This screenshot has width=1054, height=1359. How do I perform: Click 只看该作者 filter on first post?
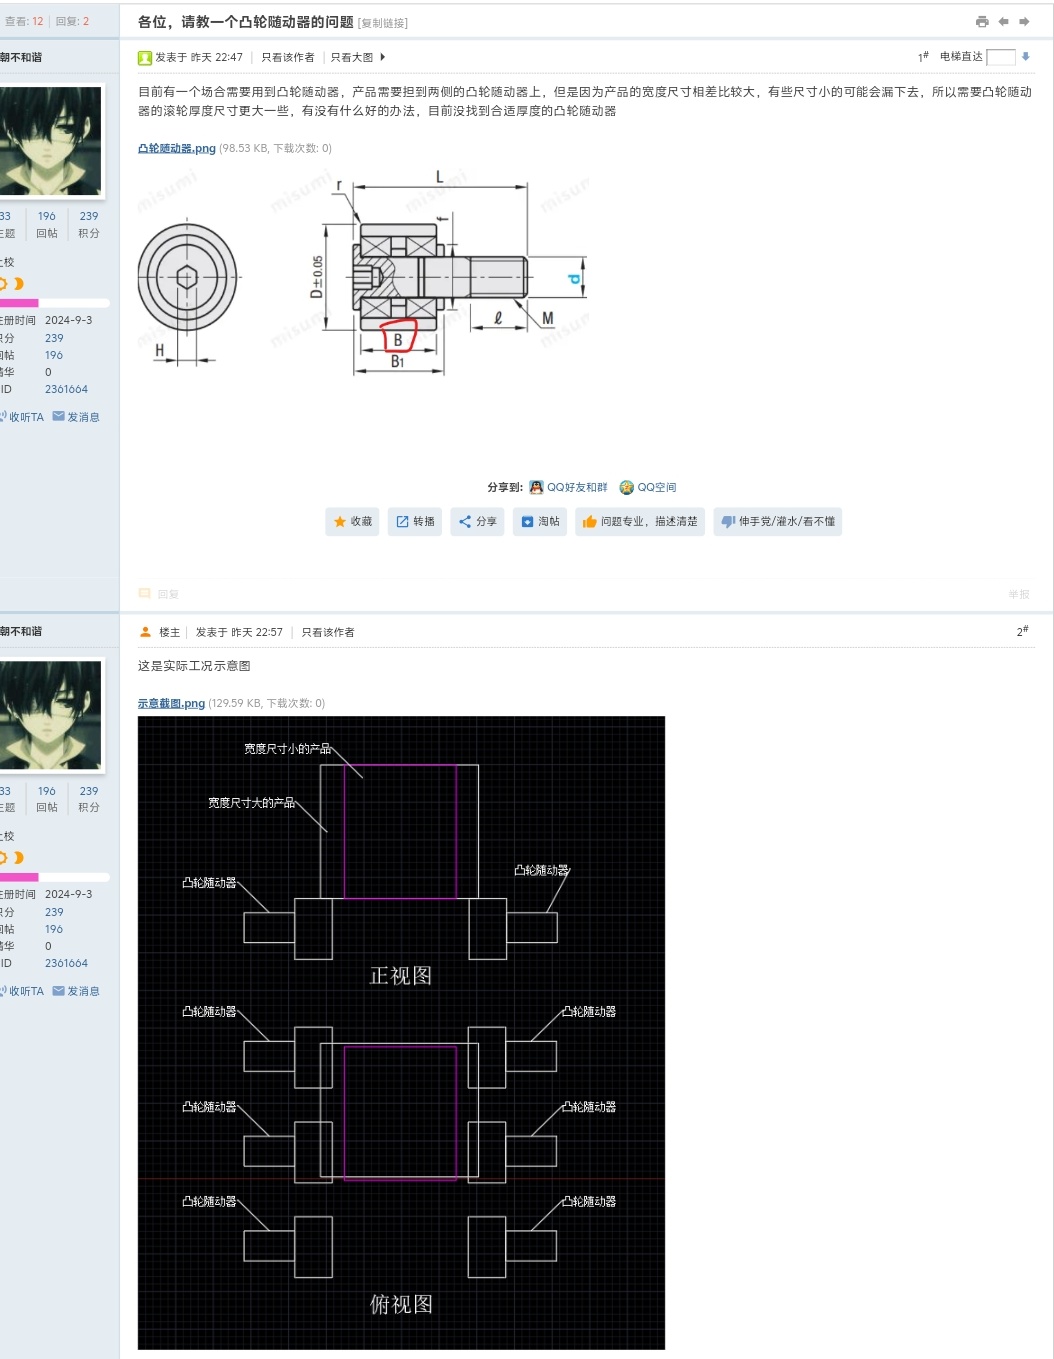[x=287, y=58]
